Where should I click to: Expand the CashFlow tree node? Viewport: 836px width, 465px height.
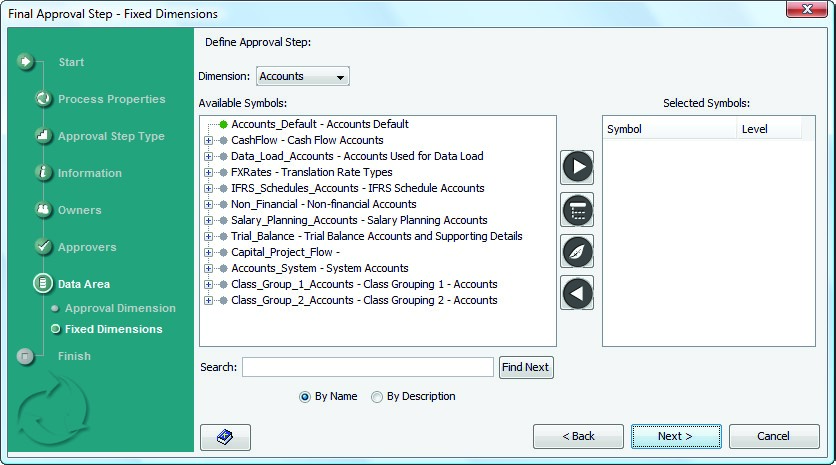point(209,141)
